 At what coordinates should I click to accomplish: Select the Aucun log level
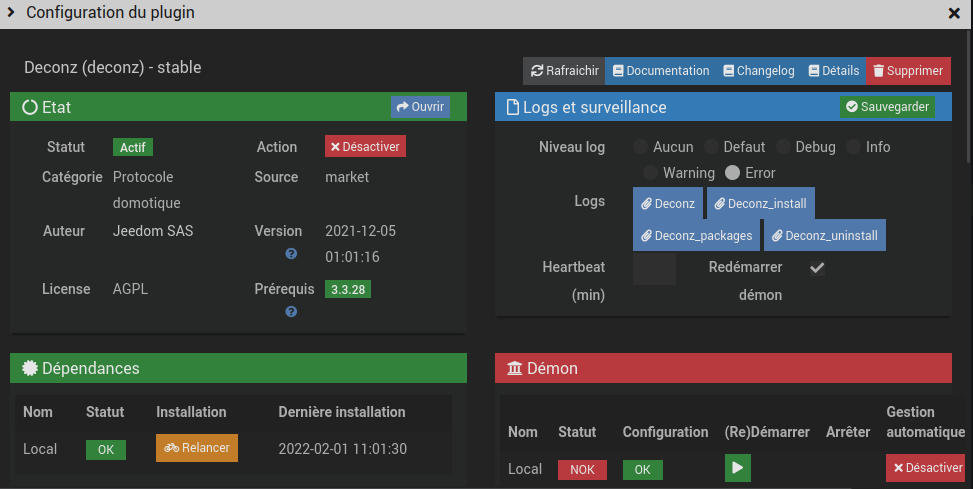tap(640, 147)
